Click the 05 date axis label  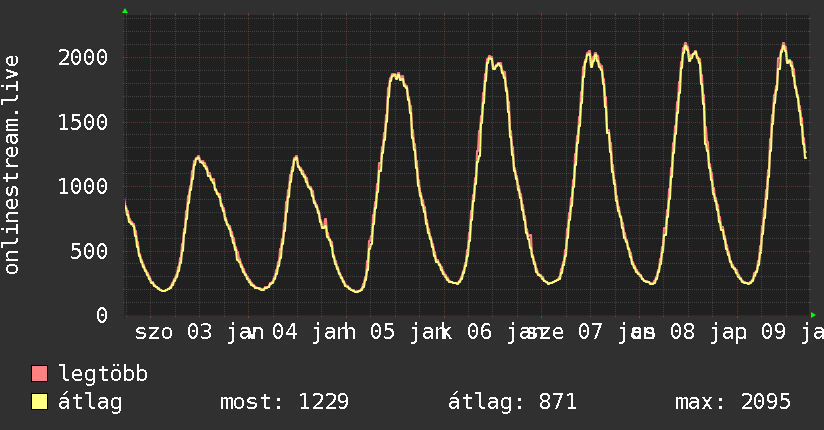(383, 332)
